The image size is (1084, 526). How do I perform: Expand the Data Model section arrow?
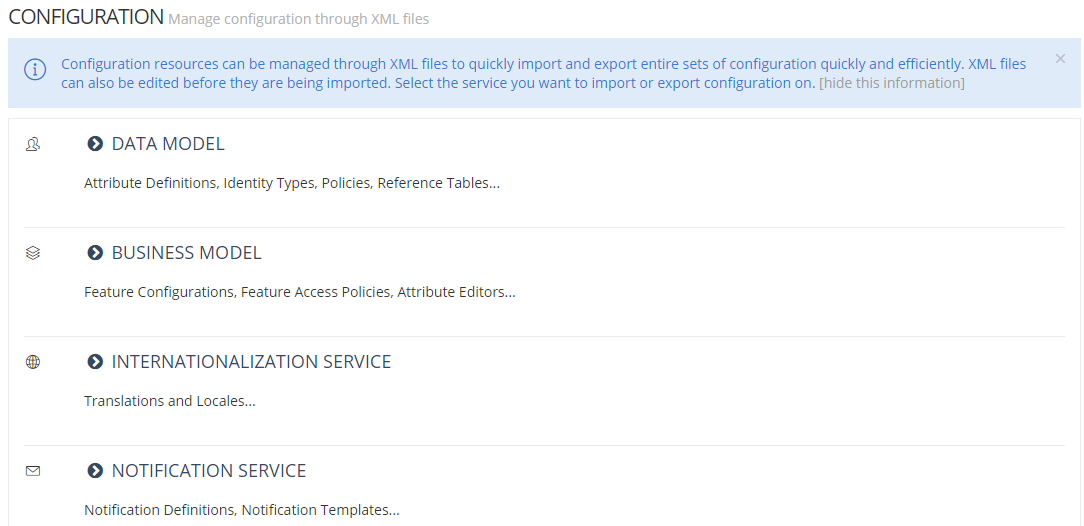tap(95, 144)
